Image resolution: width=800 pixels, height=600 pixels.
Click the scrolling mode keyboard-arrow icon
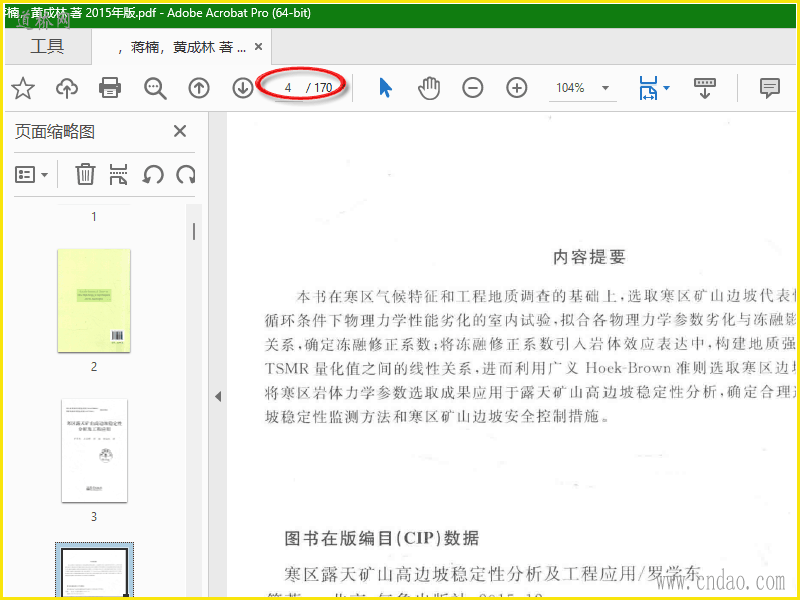(705, 88)
